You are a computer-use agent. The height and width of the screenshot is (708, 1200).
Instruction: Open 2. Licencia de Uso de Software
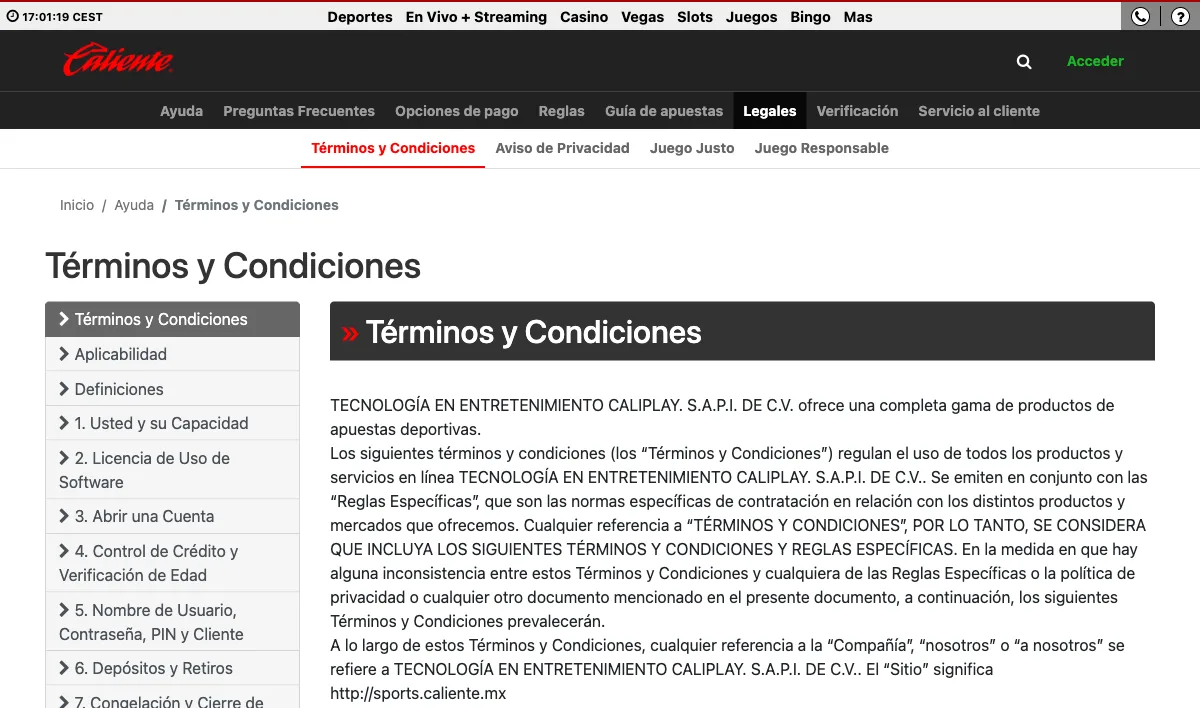pyautogui.click(x=172, y=470)
